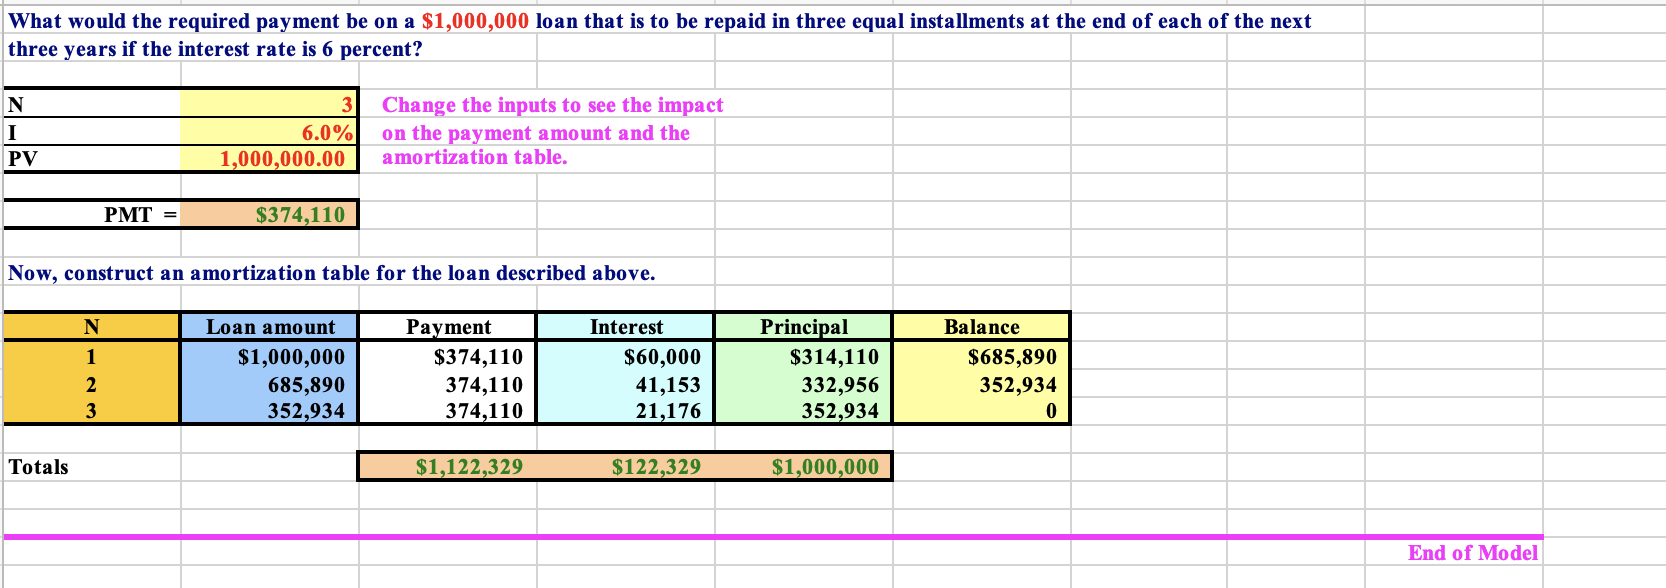Click the final balance cell 0
This screenshot has height=588, width=1666.
(981, 410)
